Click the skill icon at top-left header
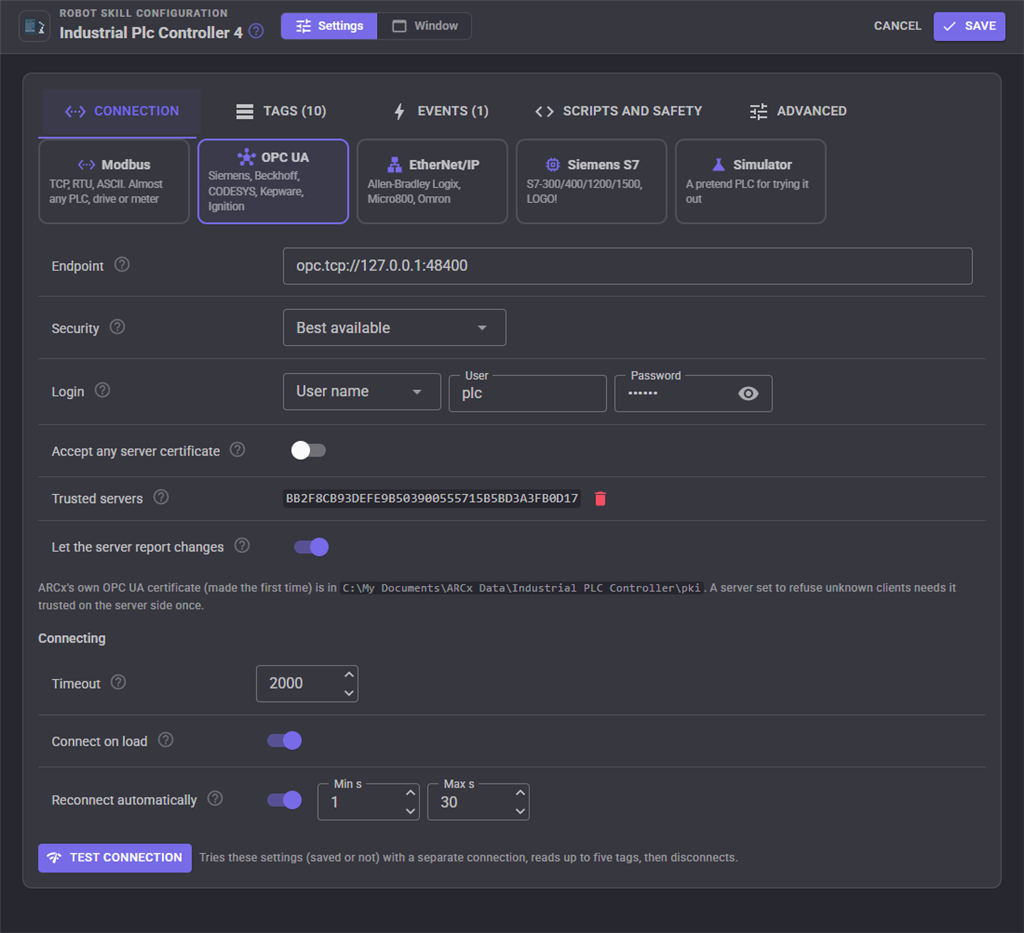This screenshot has height=933, width=1024. click(35, 27)
